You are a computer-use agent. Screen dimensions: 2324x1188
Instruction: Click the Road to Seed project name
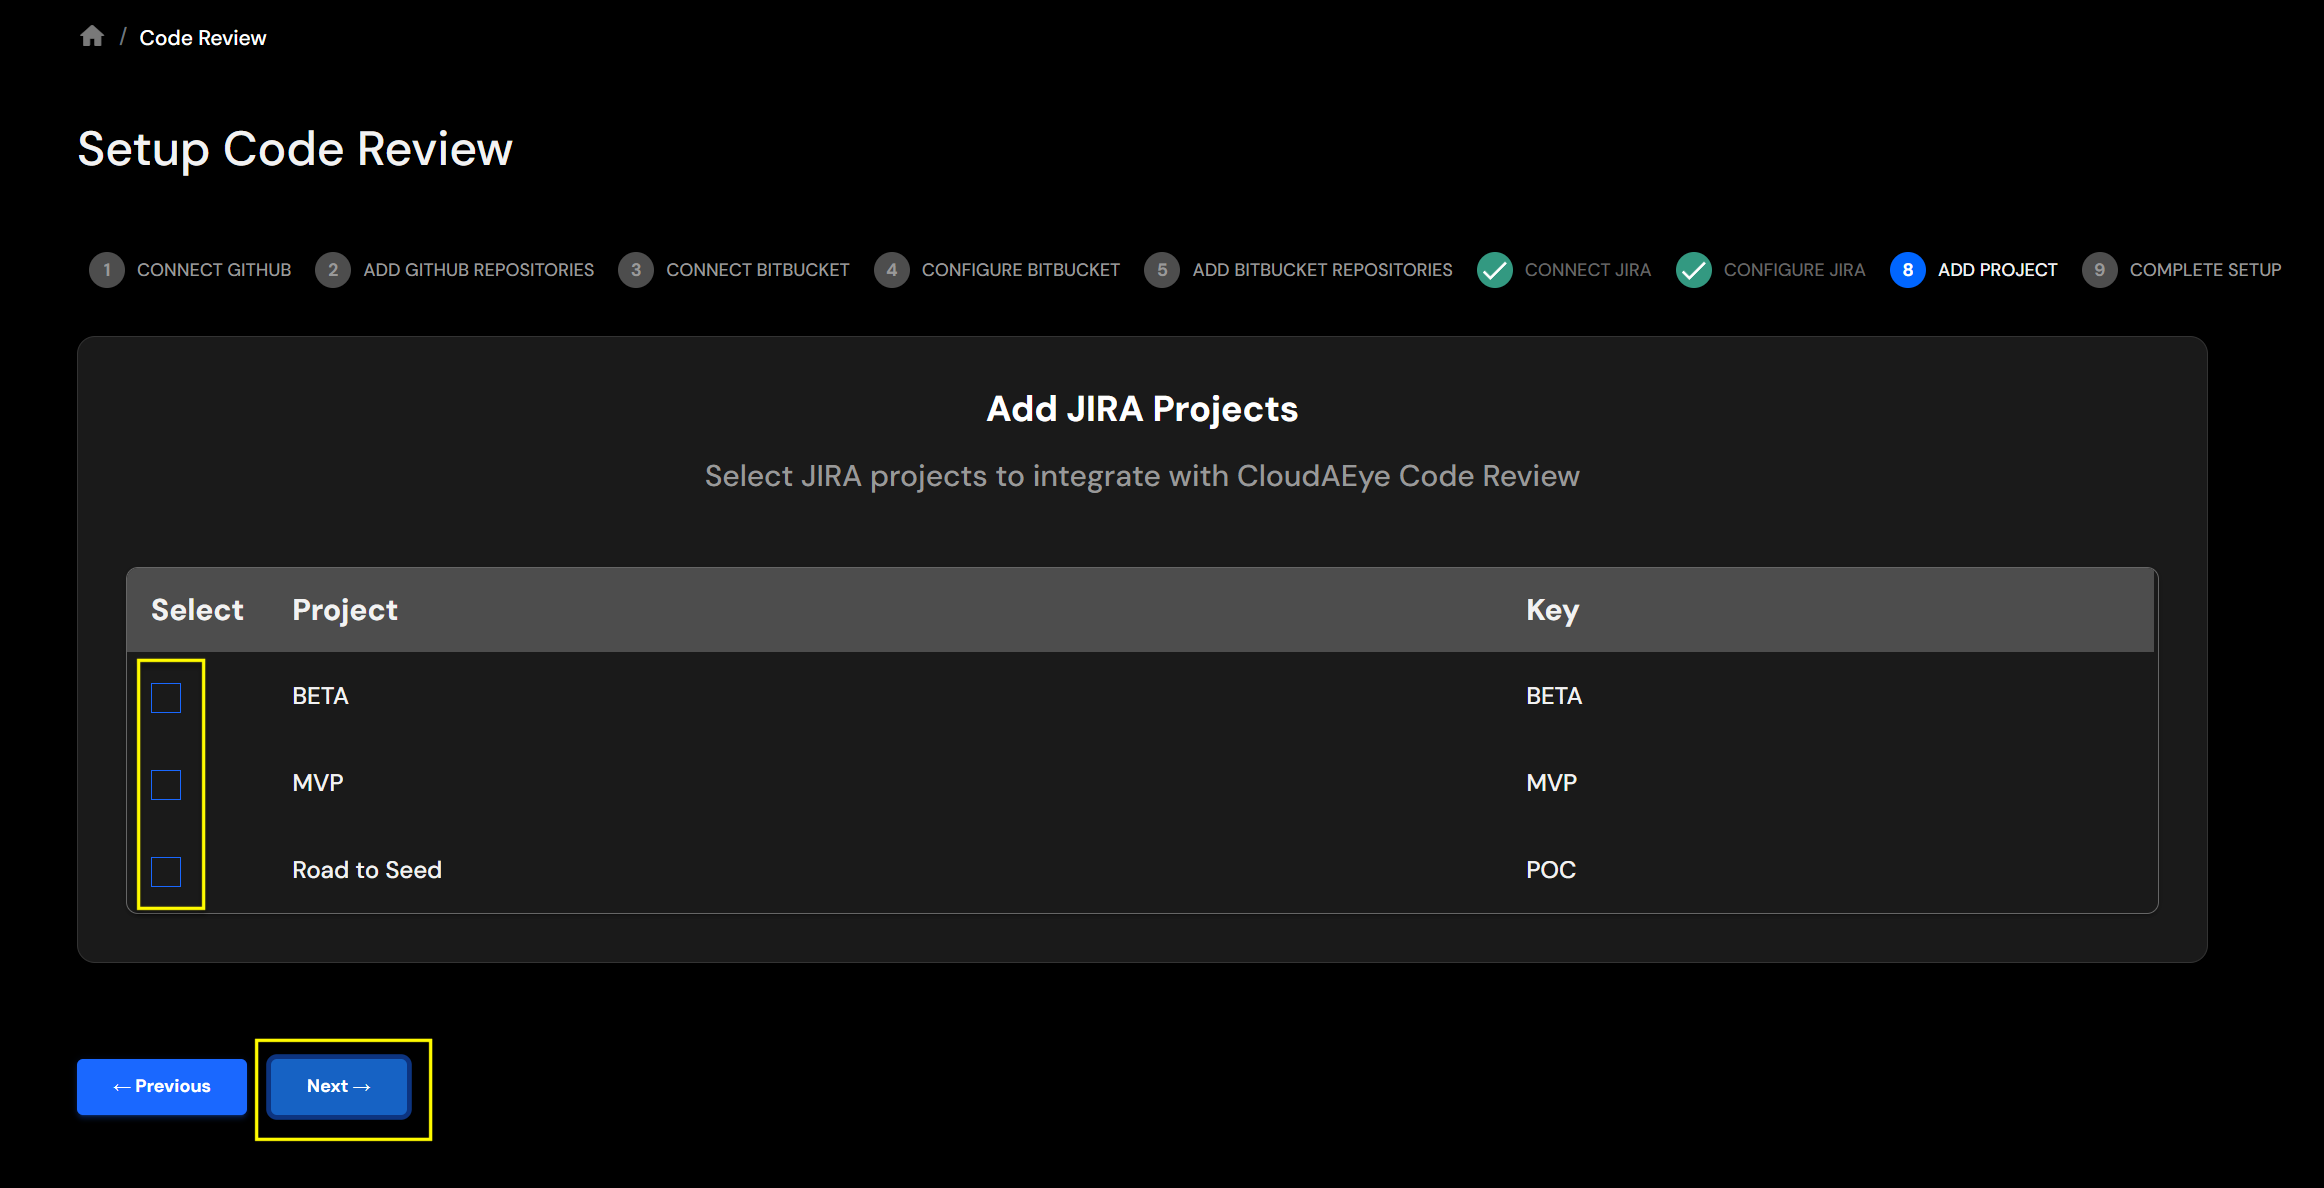pos(366,869)
